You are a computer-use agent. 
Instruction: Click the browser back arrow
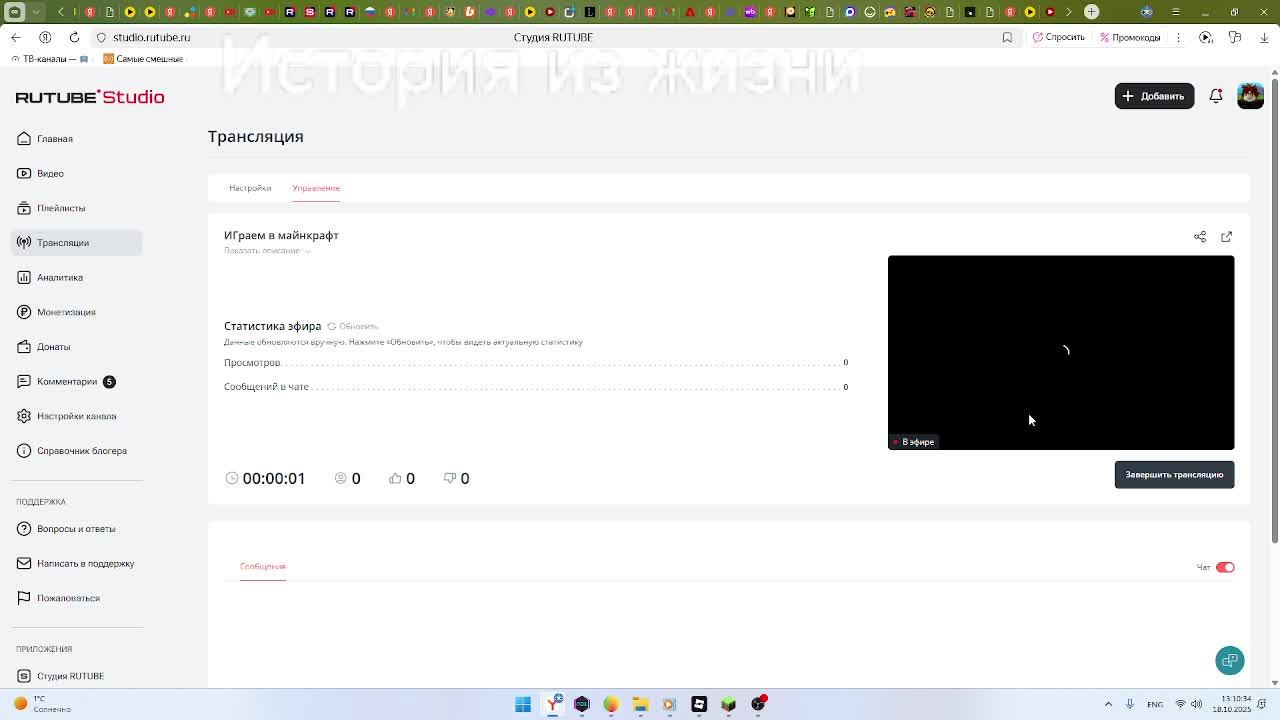16,37
